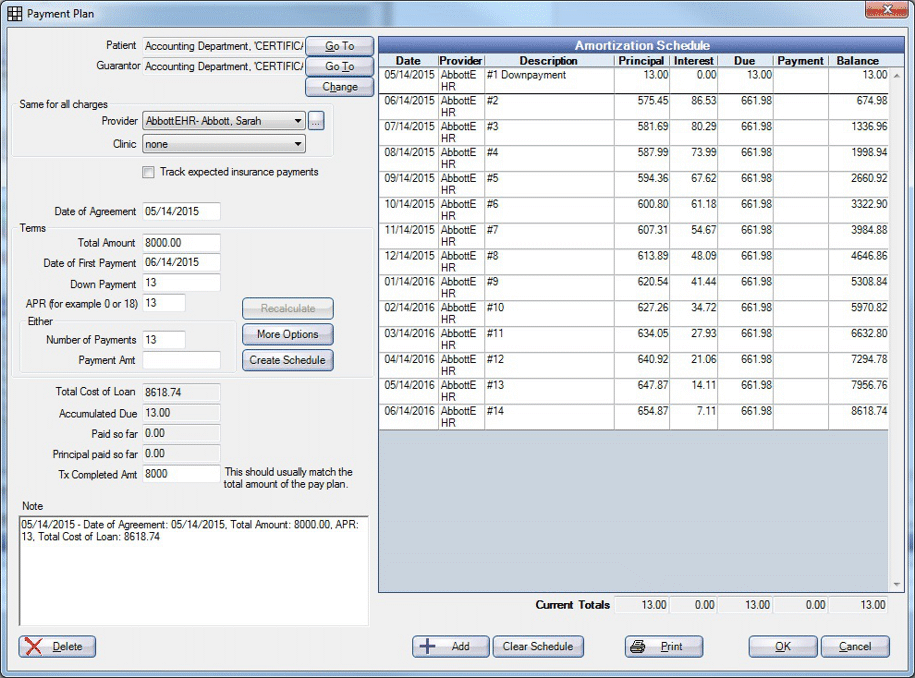The image size is (915, 678).
Task: Confirm the payment plan with OK
Action: tap(782, 646)
